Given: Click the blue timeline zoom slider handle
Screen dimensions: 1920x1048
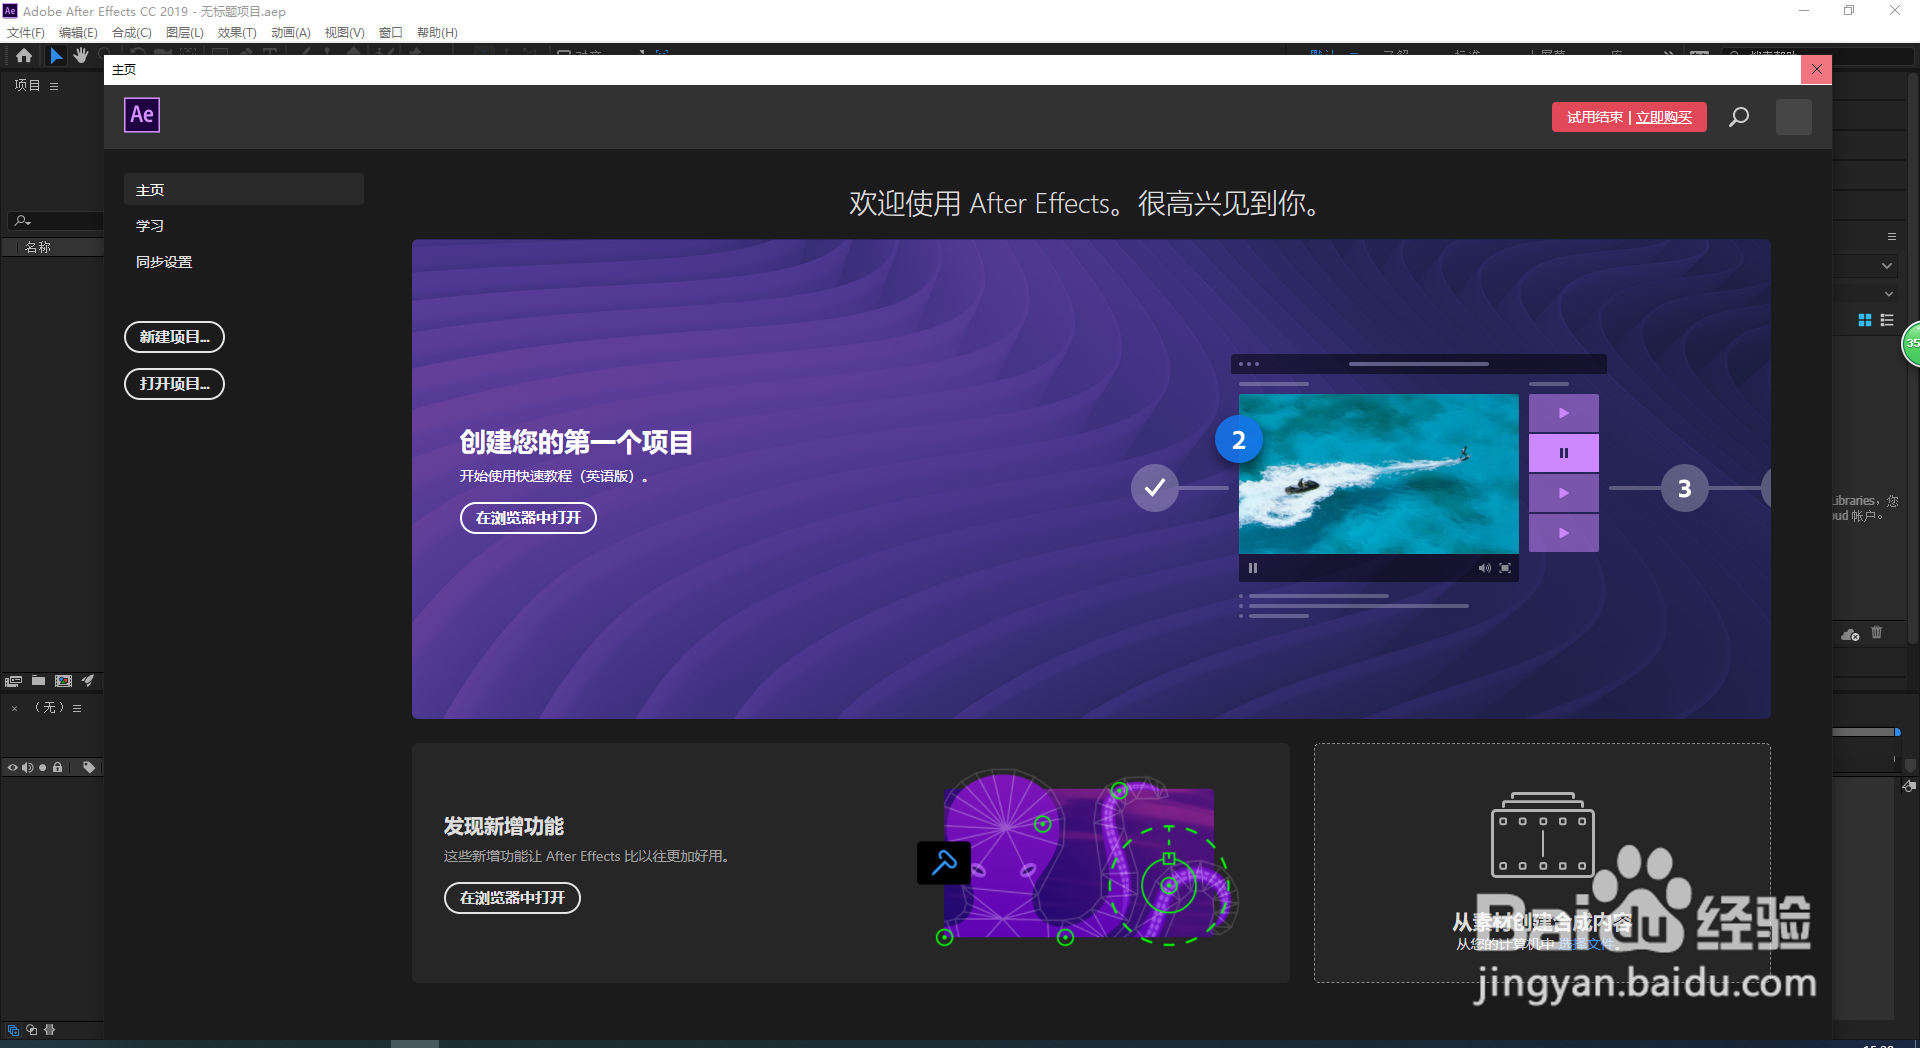Looking at the screenshot, I should pyautogui.click(x=1898, y=732).
